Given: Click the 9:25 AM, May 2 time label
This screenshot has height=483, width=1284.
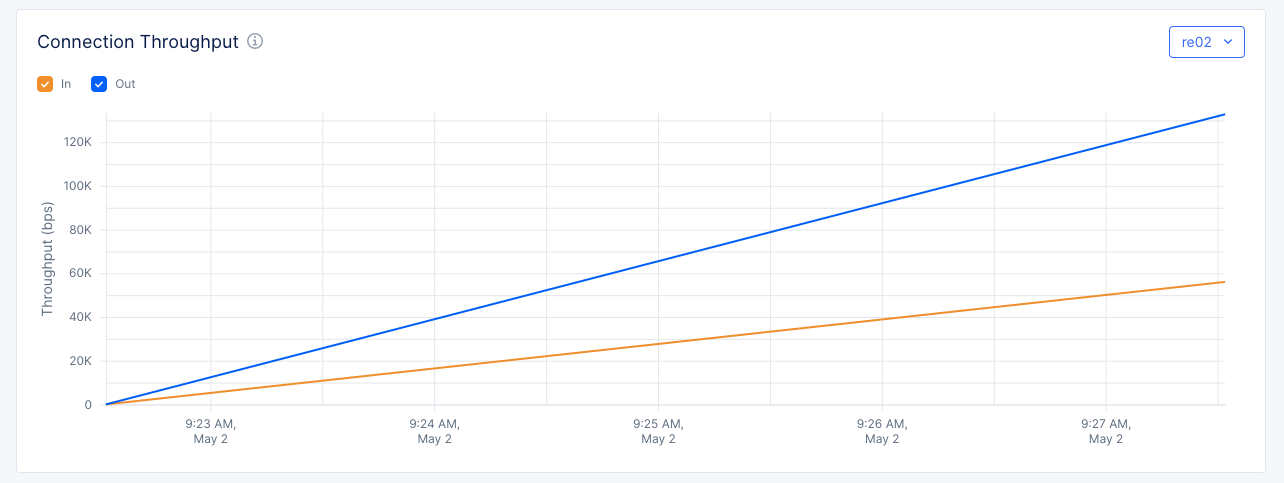Looking at the screenshot, I should pyautogui.click(x=658, y=431).
